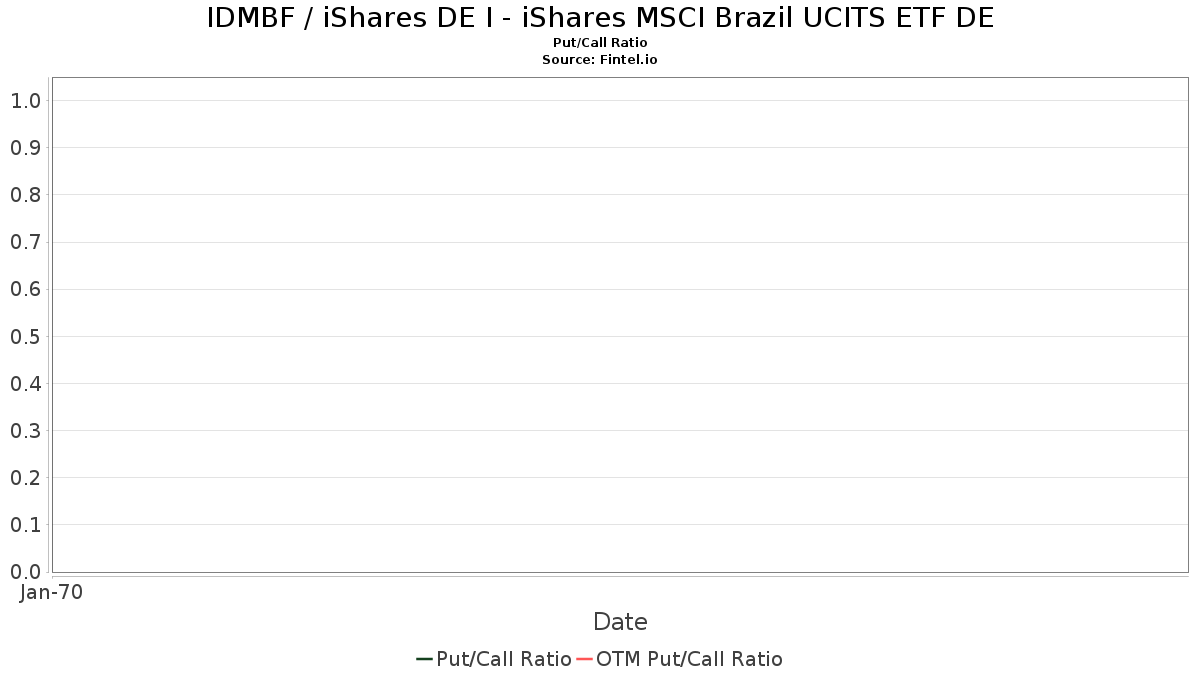The height and width of the screenshot is (675, 1200).
Task: Click the 0.0 y-axis tick label
Action: click(x=25, y=572)
